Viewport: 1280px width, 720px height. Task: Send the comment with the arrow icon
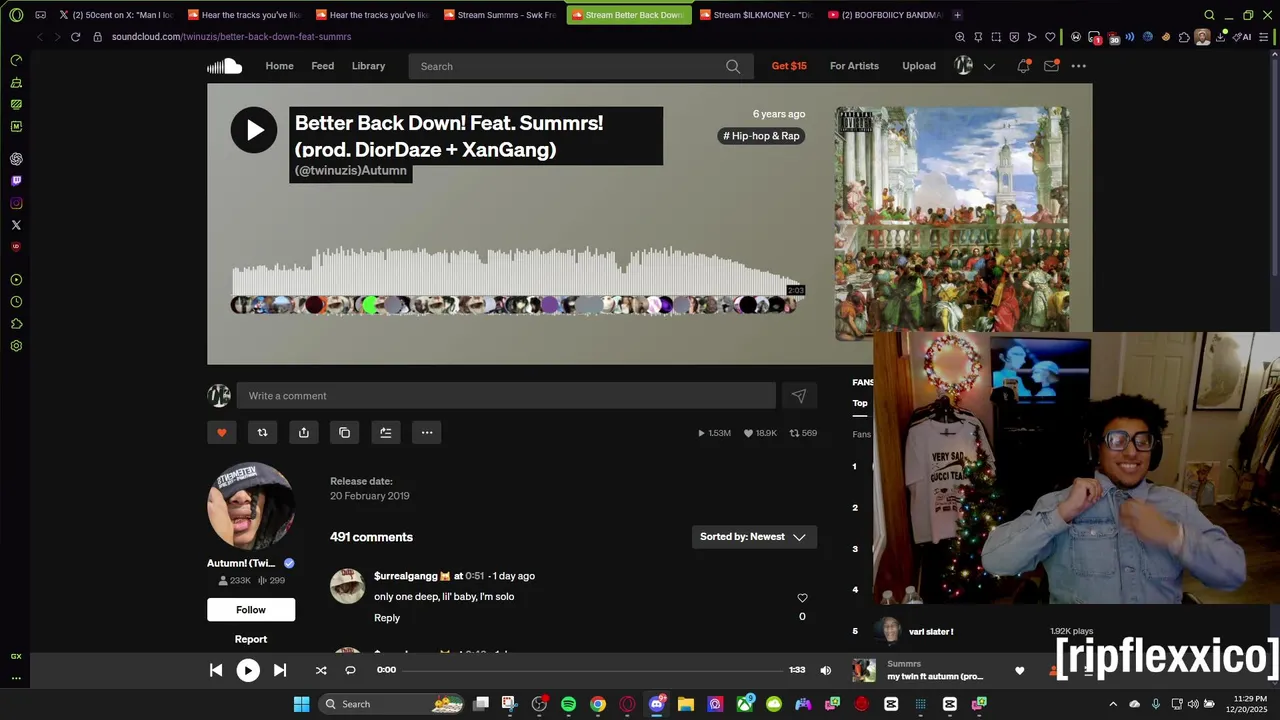pos(798,396)
